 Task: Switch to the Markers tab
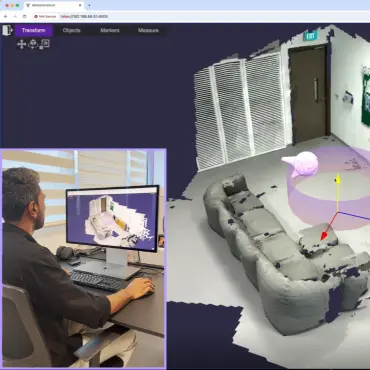(110, 30)
